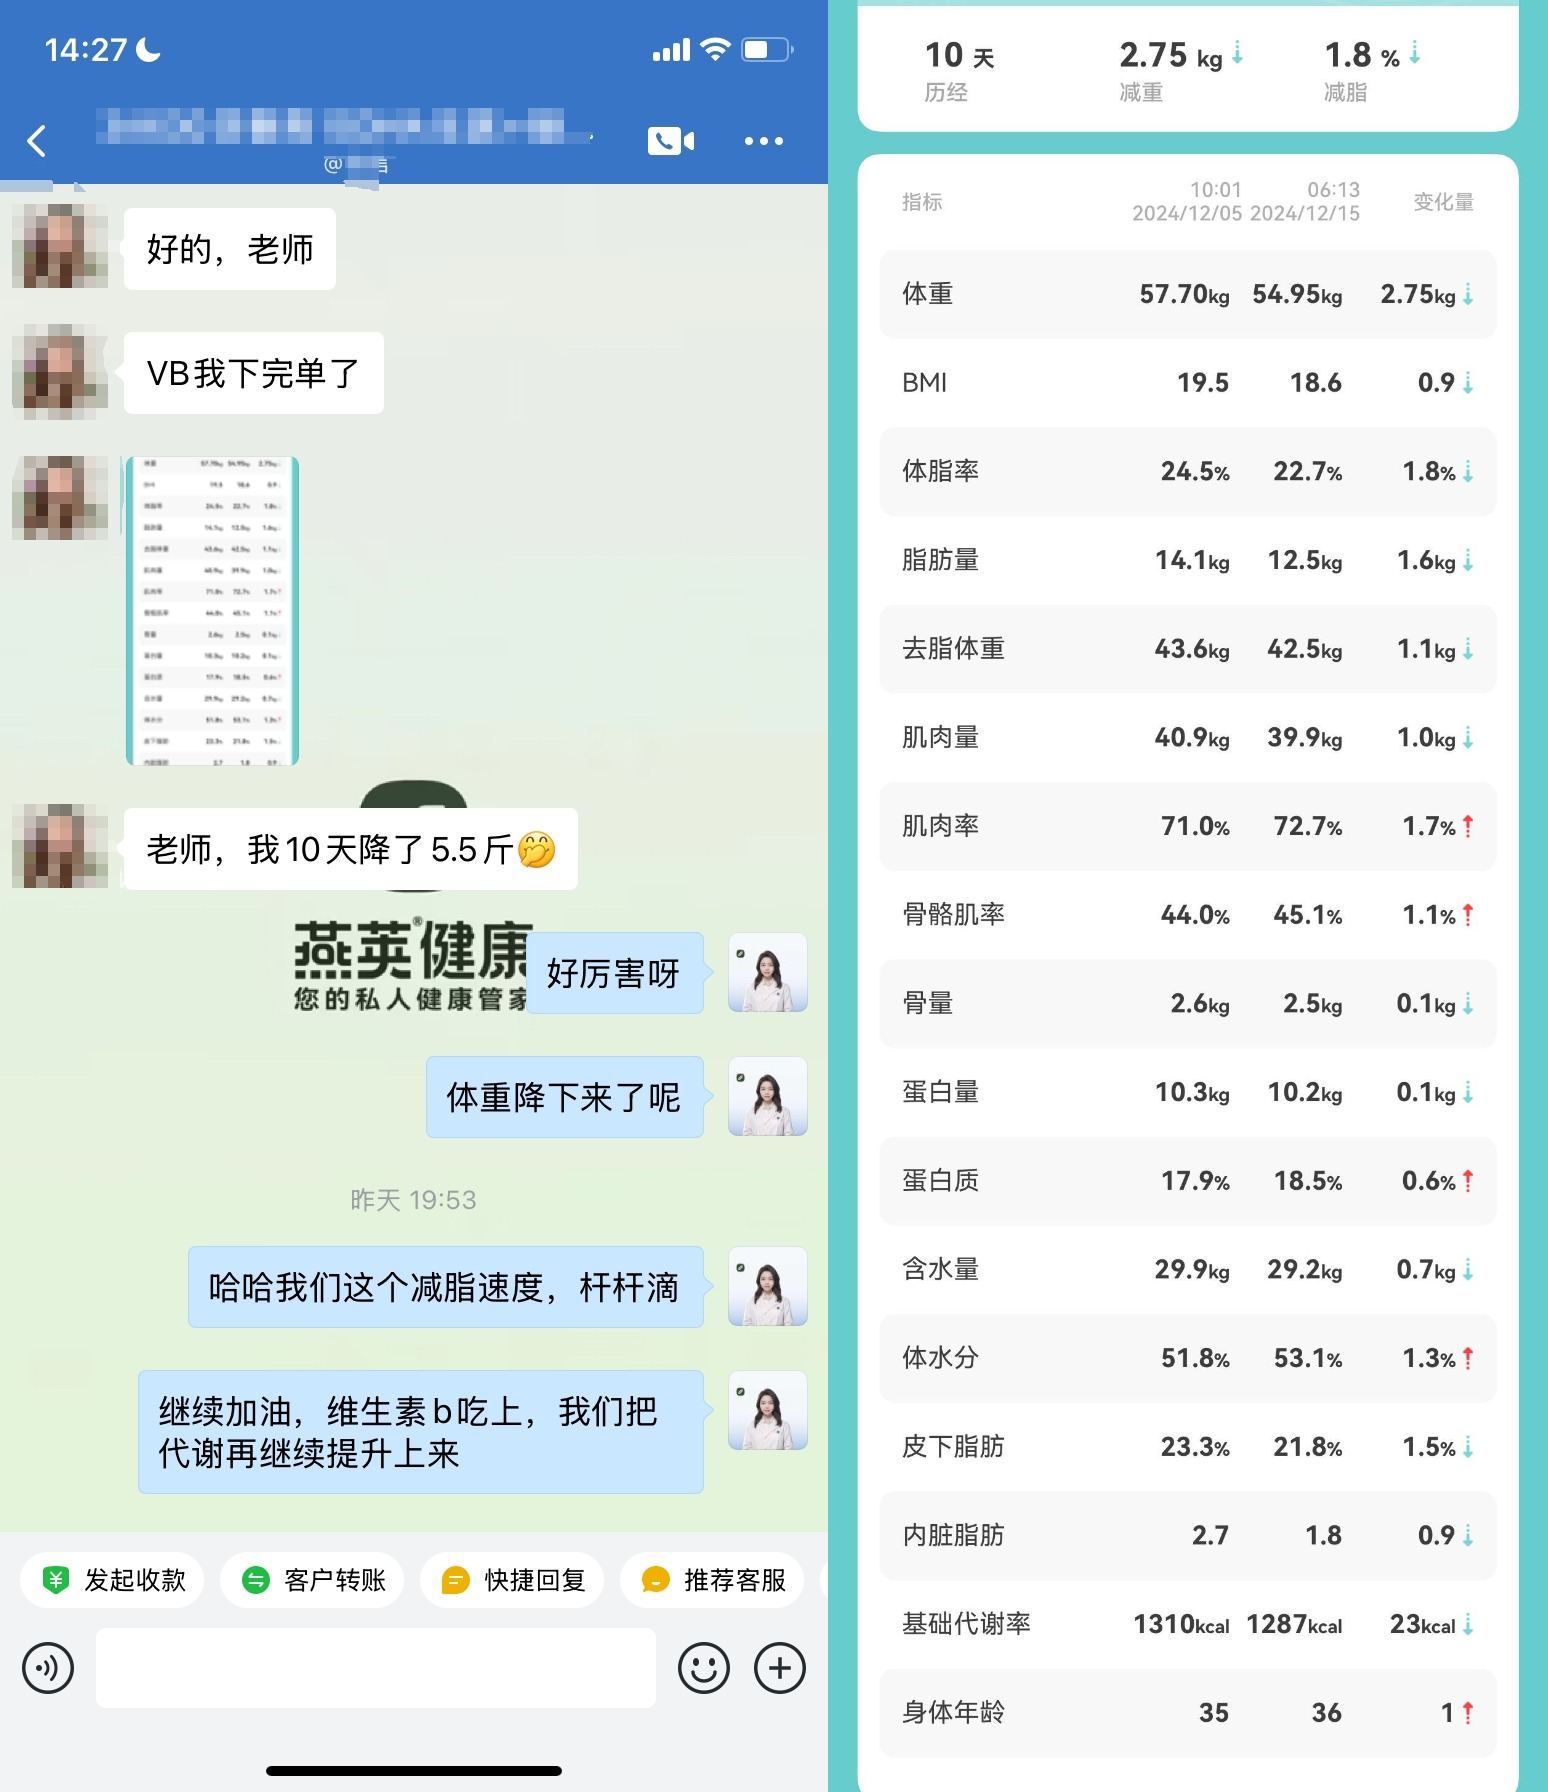Open the emoji smiley picker
Viewport: 1548px width, 1792px height.
point(704,1668)
